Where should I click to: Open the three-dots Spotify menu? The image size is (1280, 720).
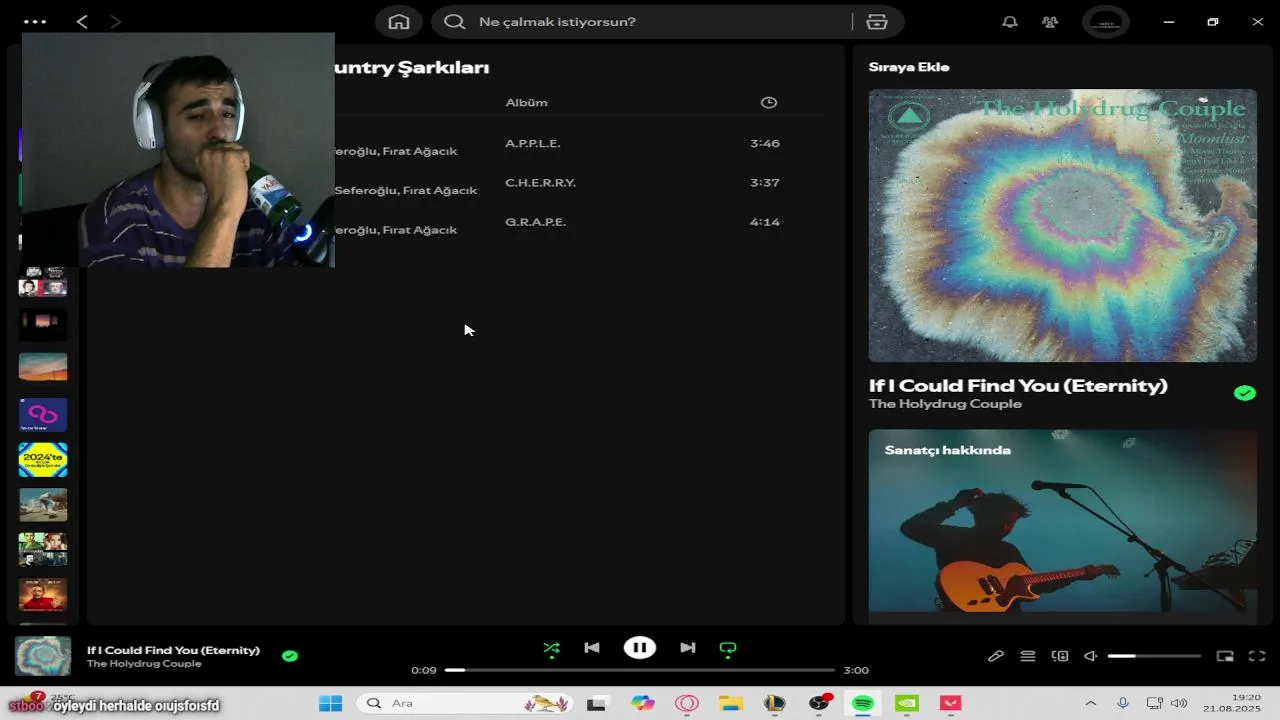pyautogui.click(x=35, y=21)
